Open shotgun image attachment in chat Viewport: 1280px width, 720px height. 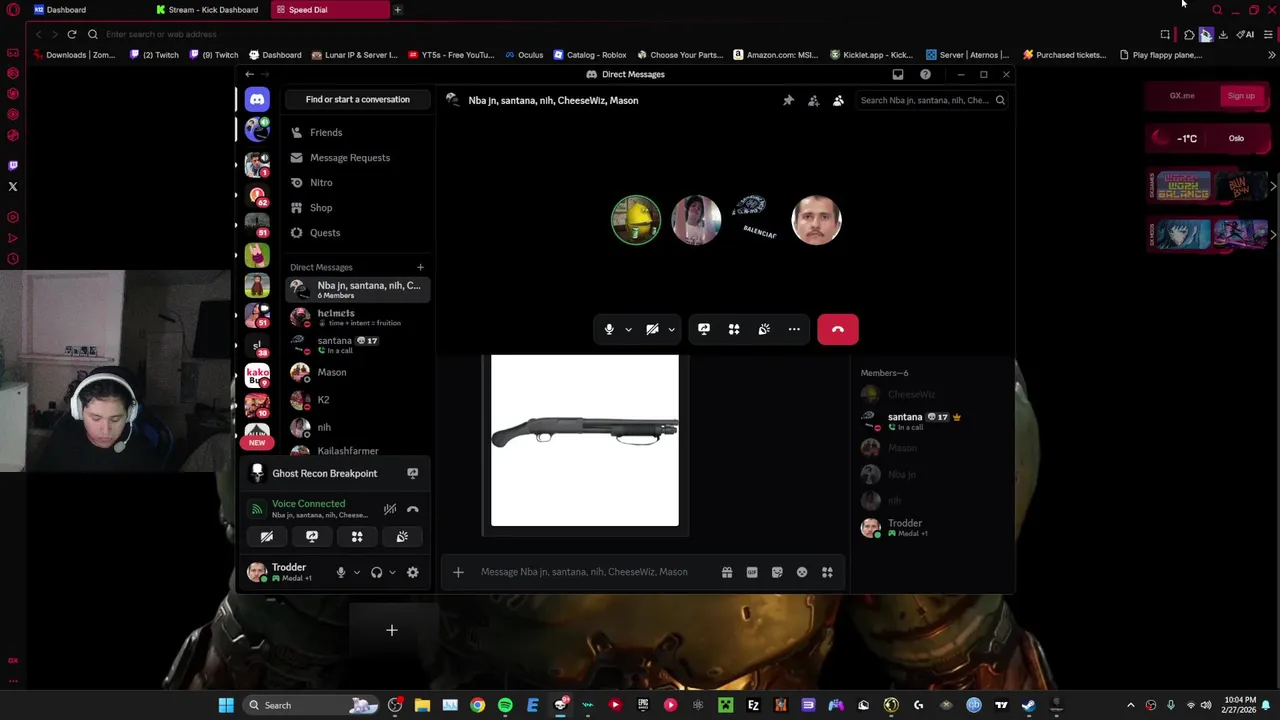[585, 440]
